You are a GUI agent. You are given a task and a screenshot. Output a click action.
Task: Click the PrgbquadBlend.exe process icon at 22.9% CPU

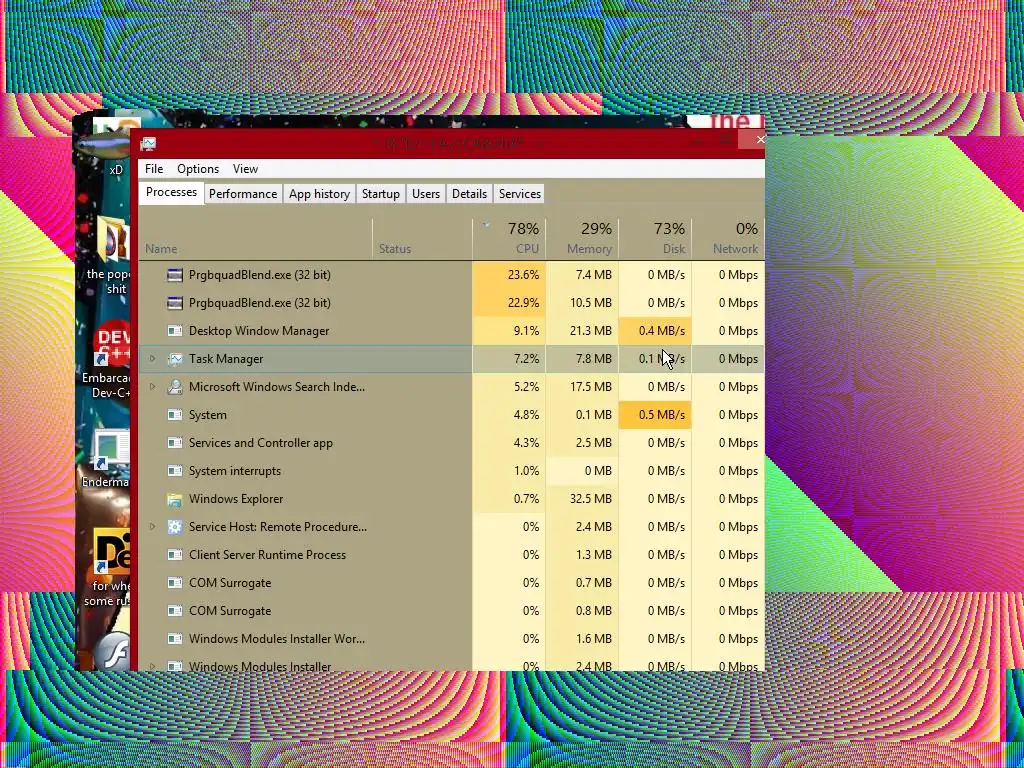(x=174, y=303)
